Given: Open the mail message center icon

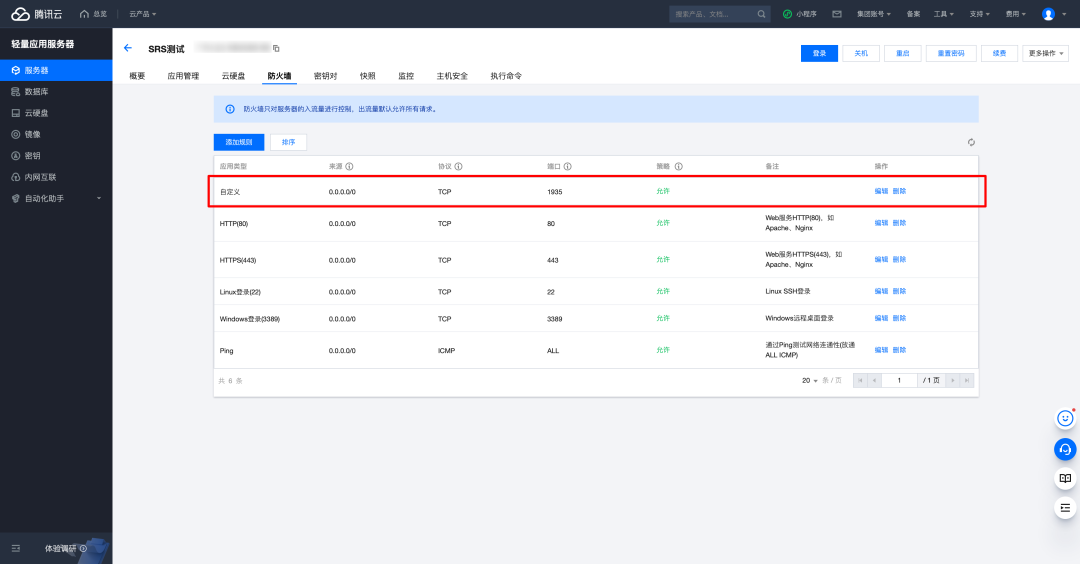Looking at the screenshot, I should coord(837,14).
